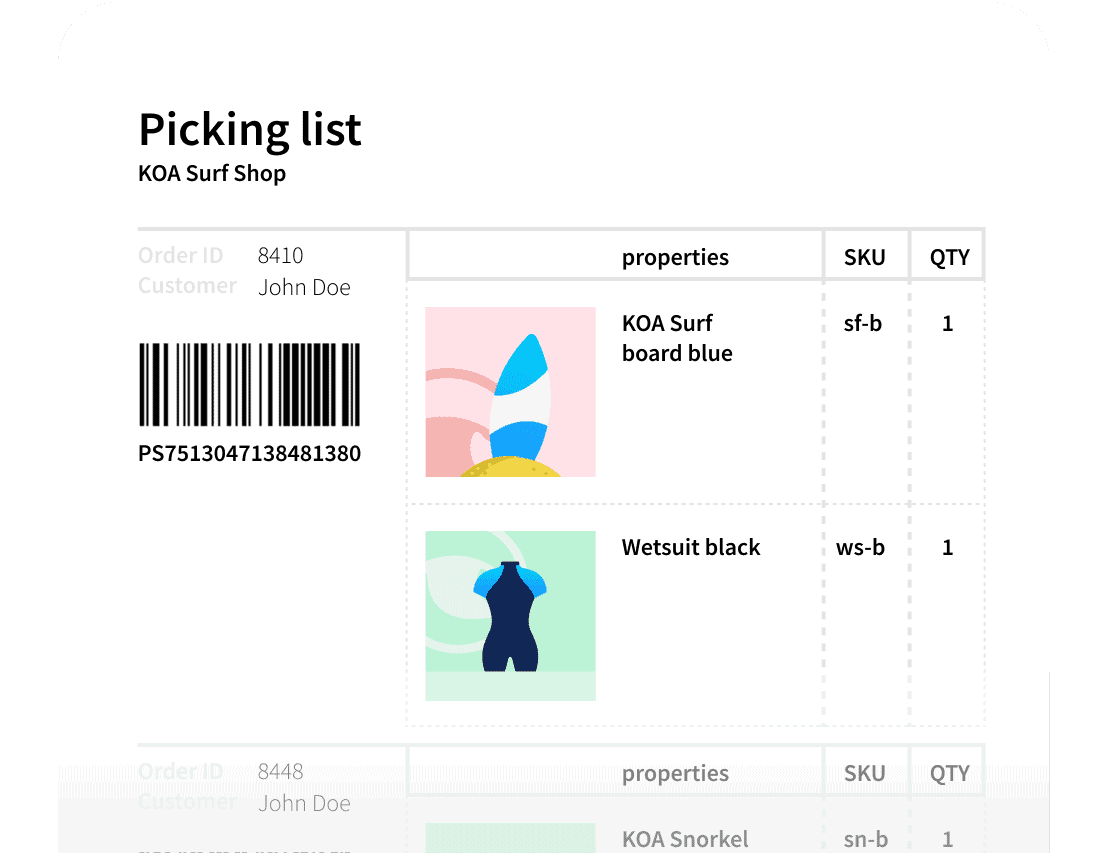This screenshot has height=853, width=1108.
Task: Click the order 8410 barcode
Action: point(249,385)
